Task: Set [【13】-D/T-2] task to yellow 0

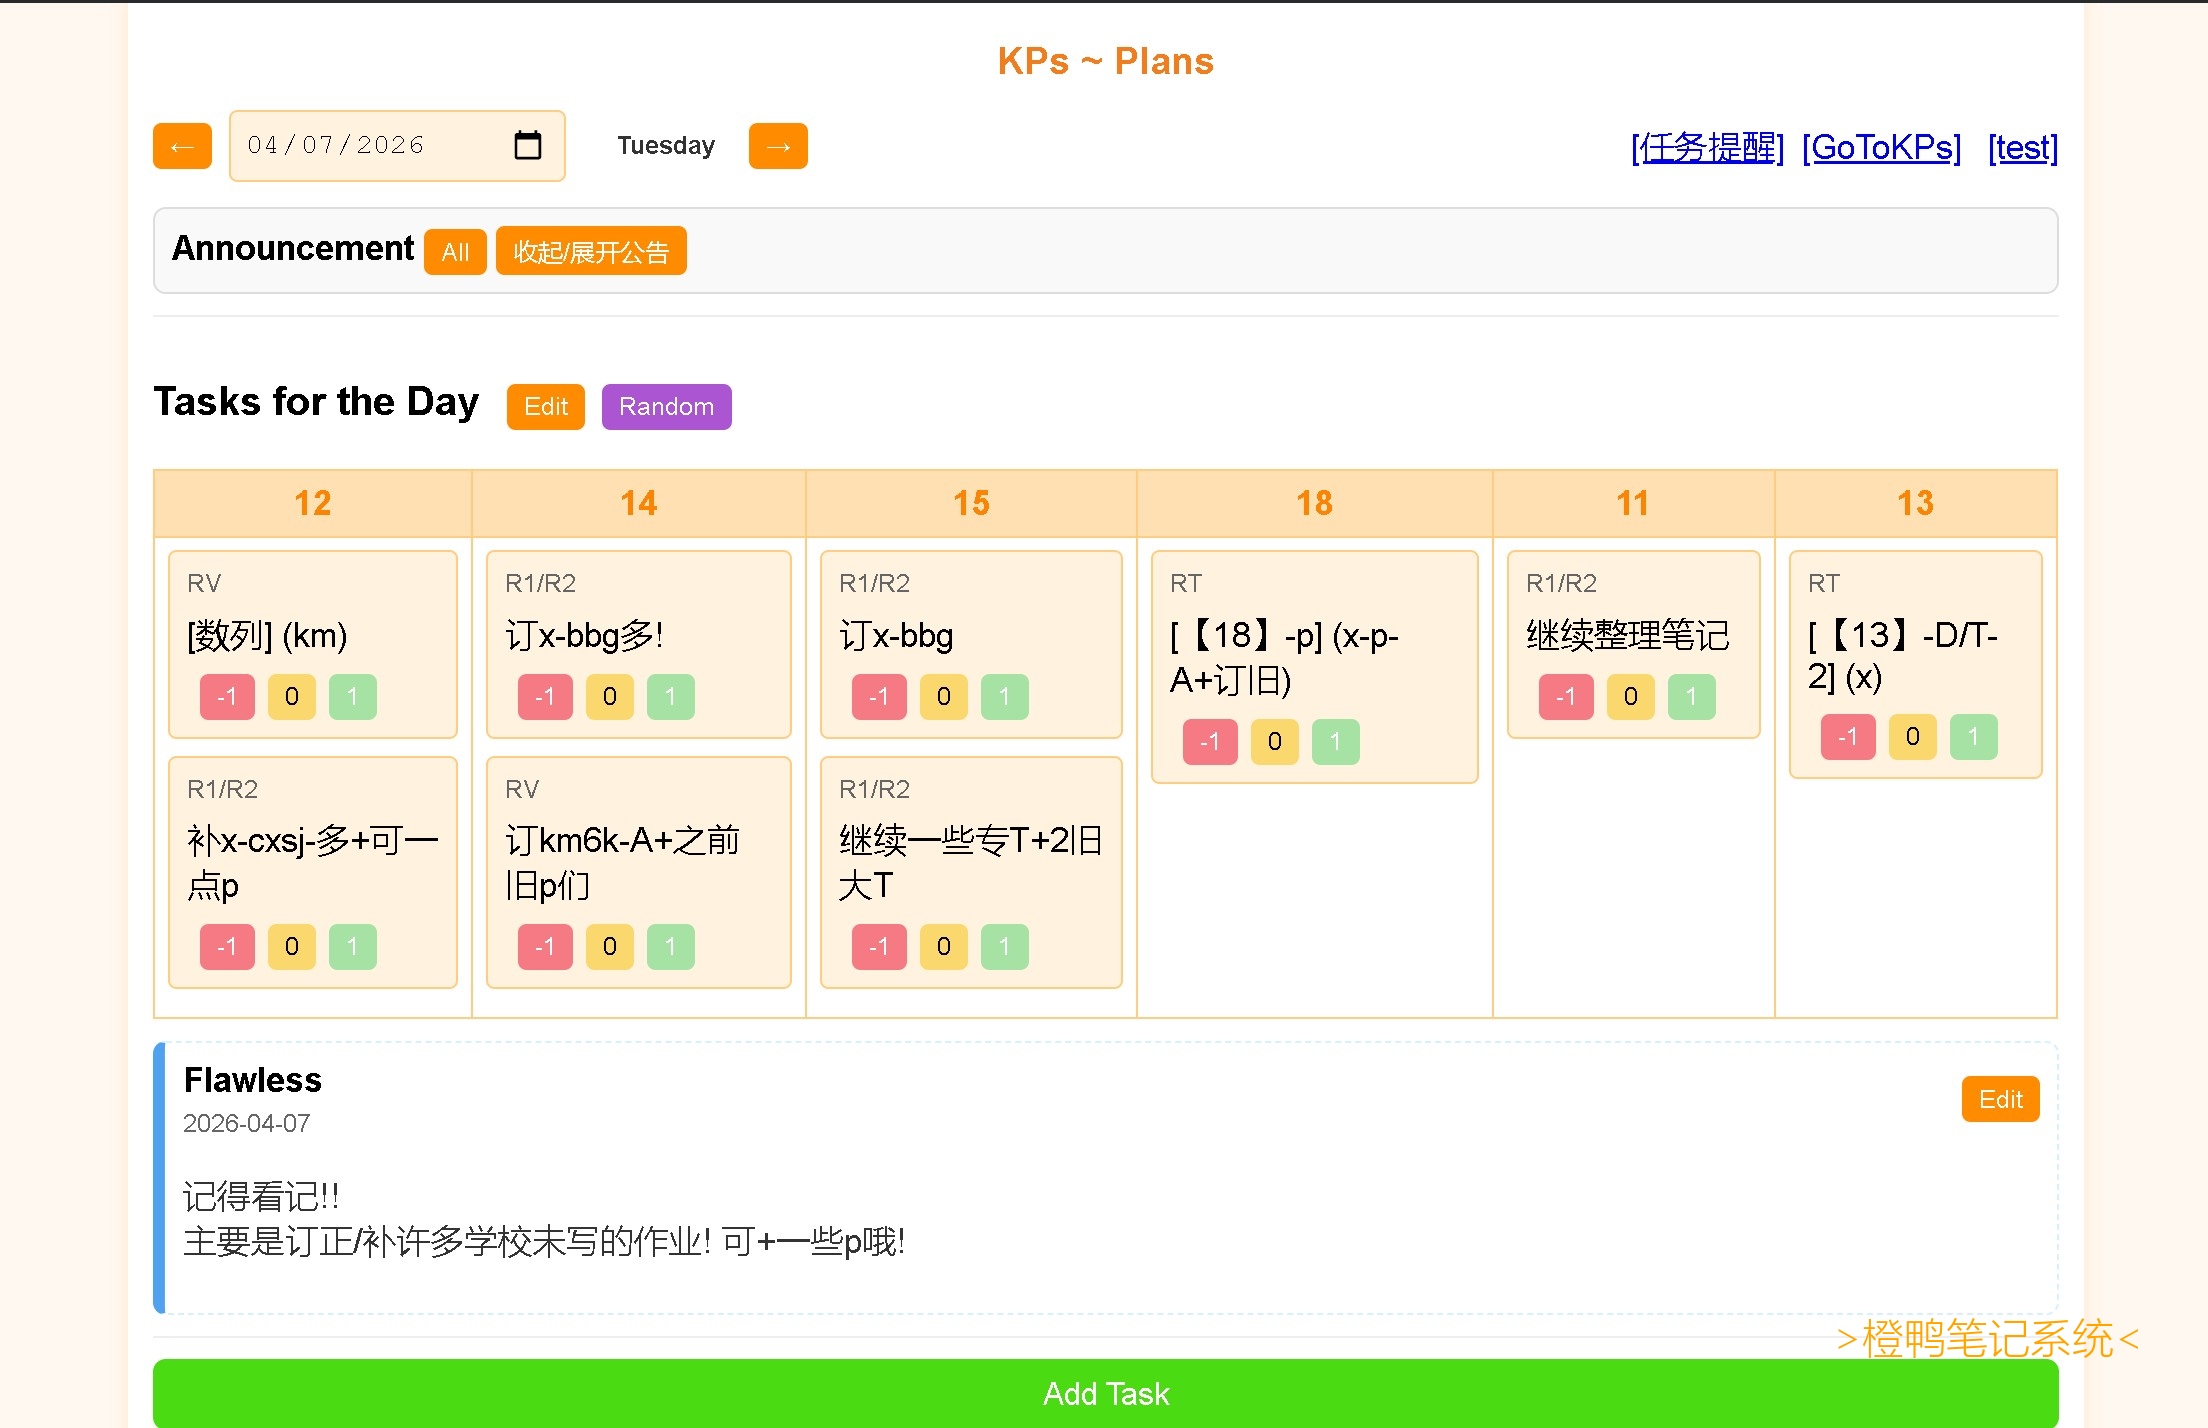Action: coord(1912,737)
